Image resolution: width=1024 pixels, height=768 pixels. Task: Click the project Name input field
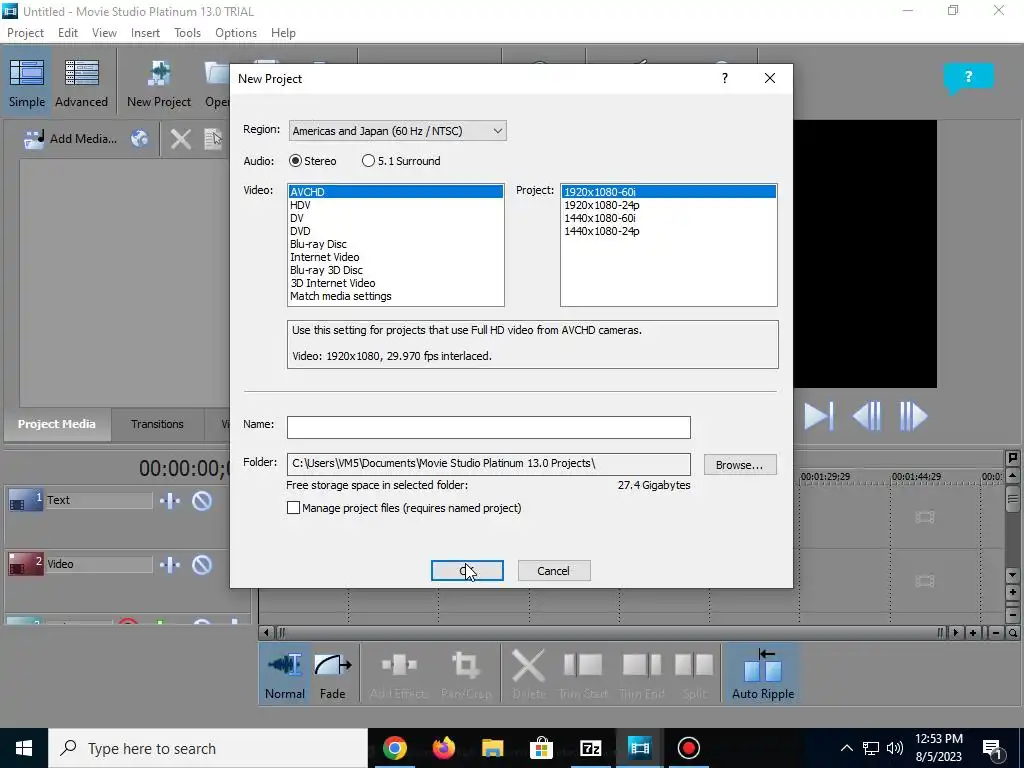click(488, 427)
